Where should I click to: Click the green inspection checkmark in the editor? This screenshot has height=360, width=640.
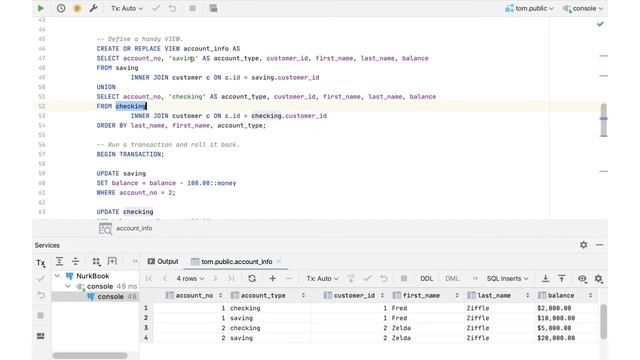600,24
